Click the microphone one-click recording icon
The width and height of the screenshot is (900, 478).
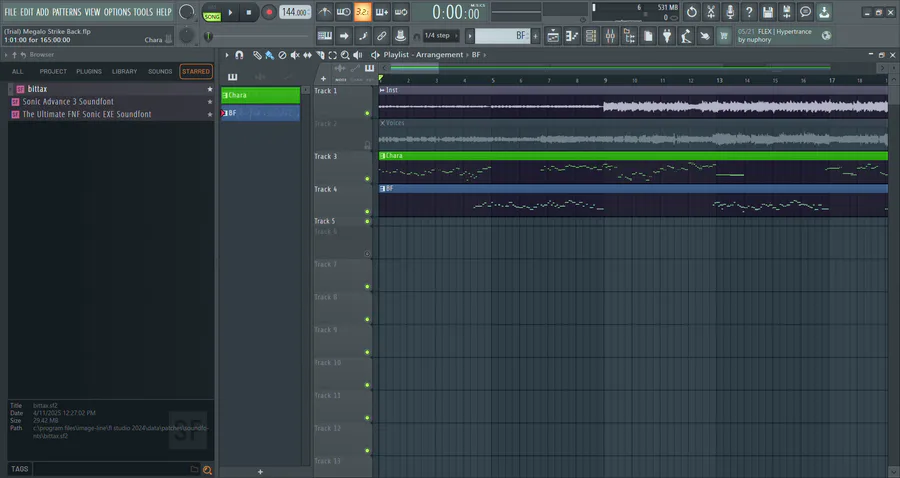730,12
